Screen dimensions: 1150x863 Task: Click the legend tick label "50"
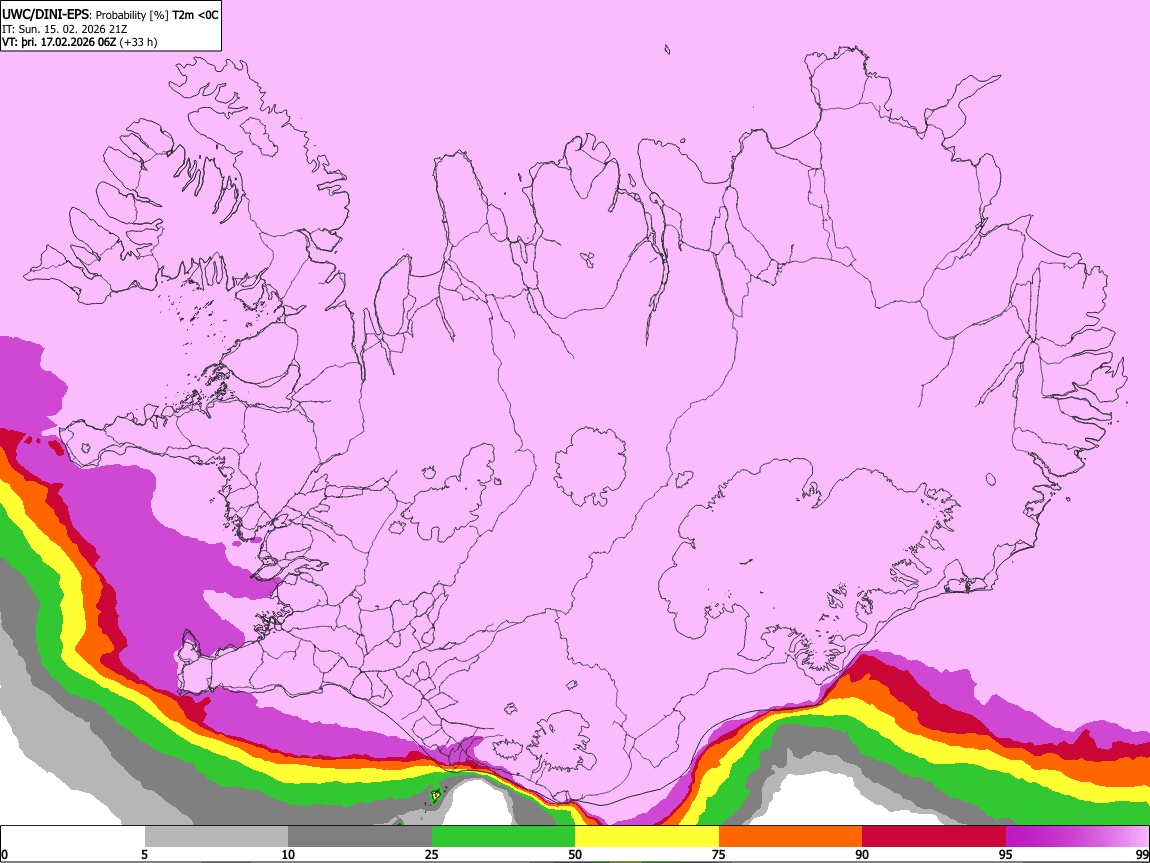575,855
